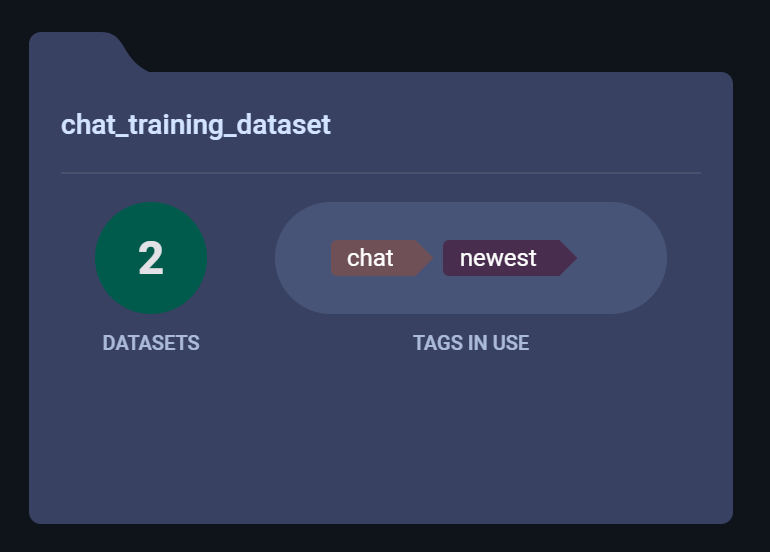The image size is (770, 552).
Task: Click the pointed tip of newest tag
Action: click(570, 258)
